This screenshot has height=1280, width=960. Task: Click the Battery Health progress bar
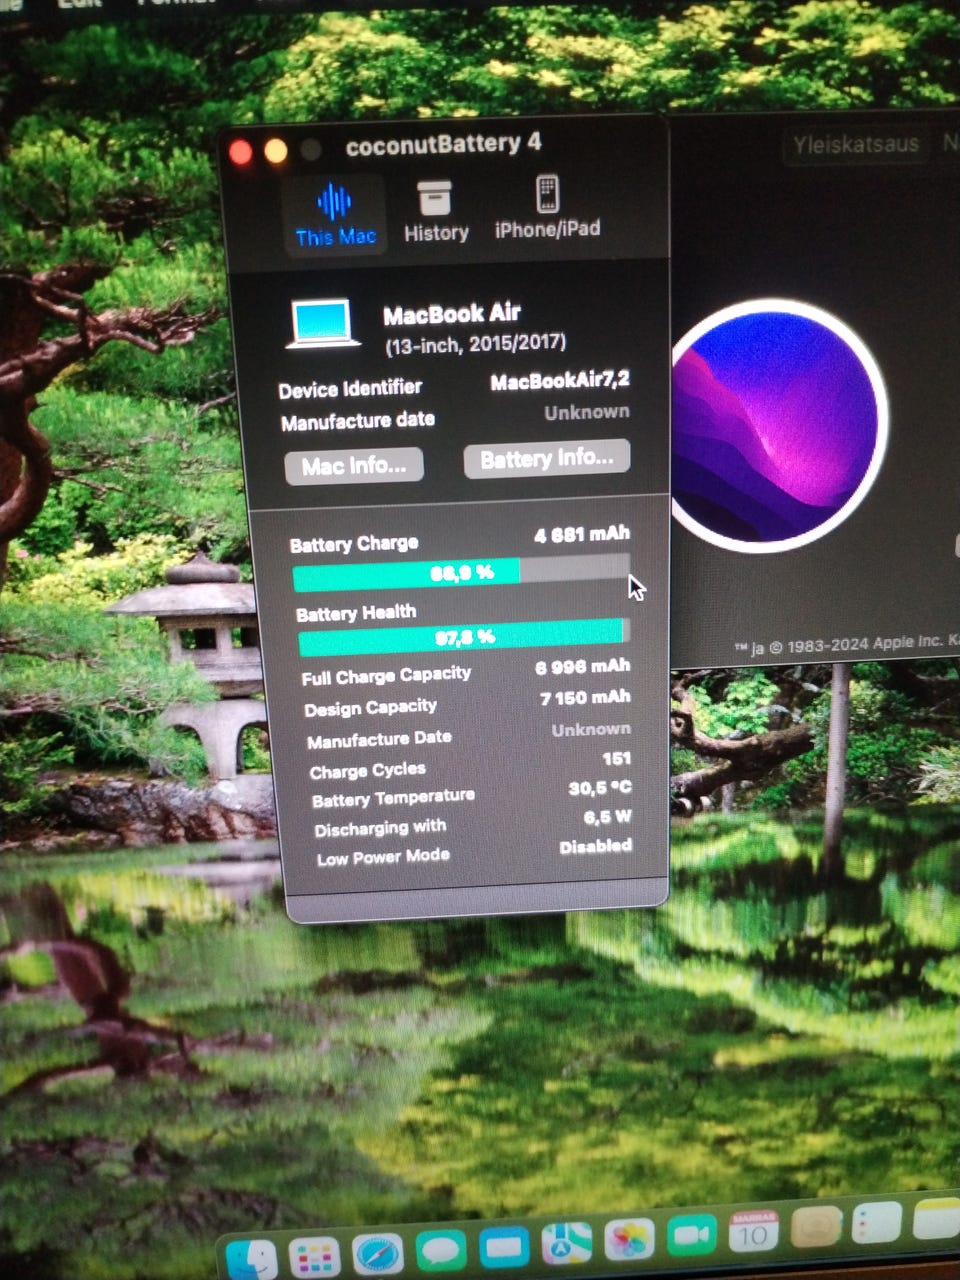click(x=464, y=636)
